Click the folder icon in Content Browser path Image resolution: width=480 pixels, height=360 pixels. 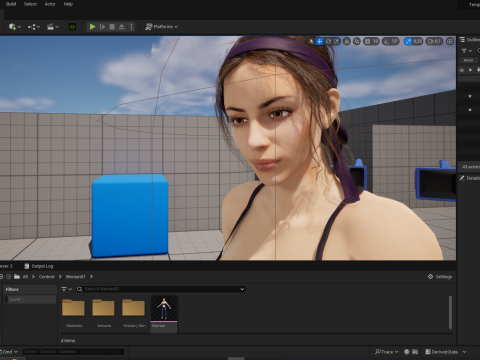pos(17,276)
